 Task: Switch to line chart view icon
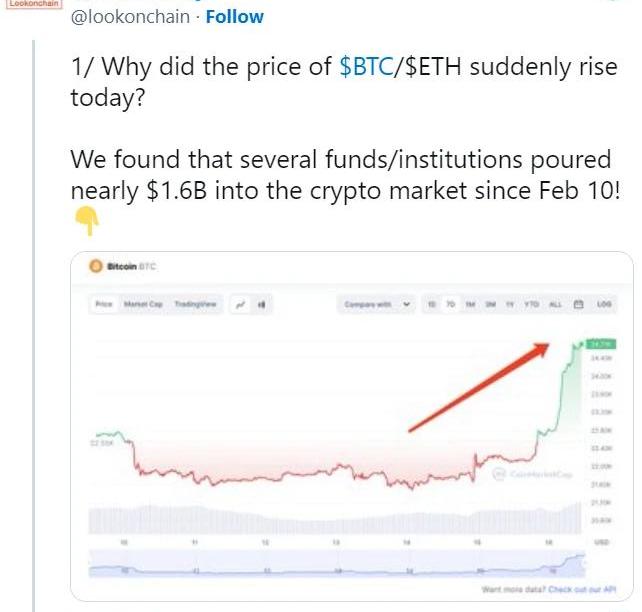(241, 304)
